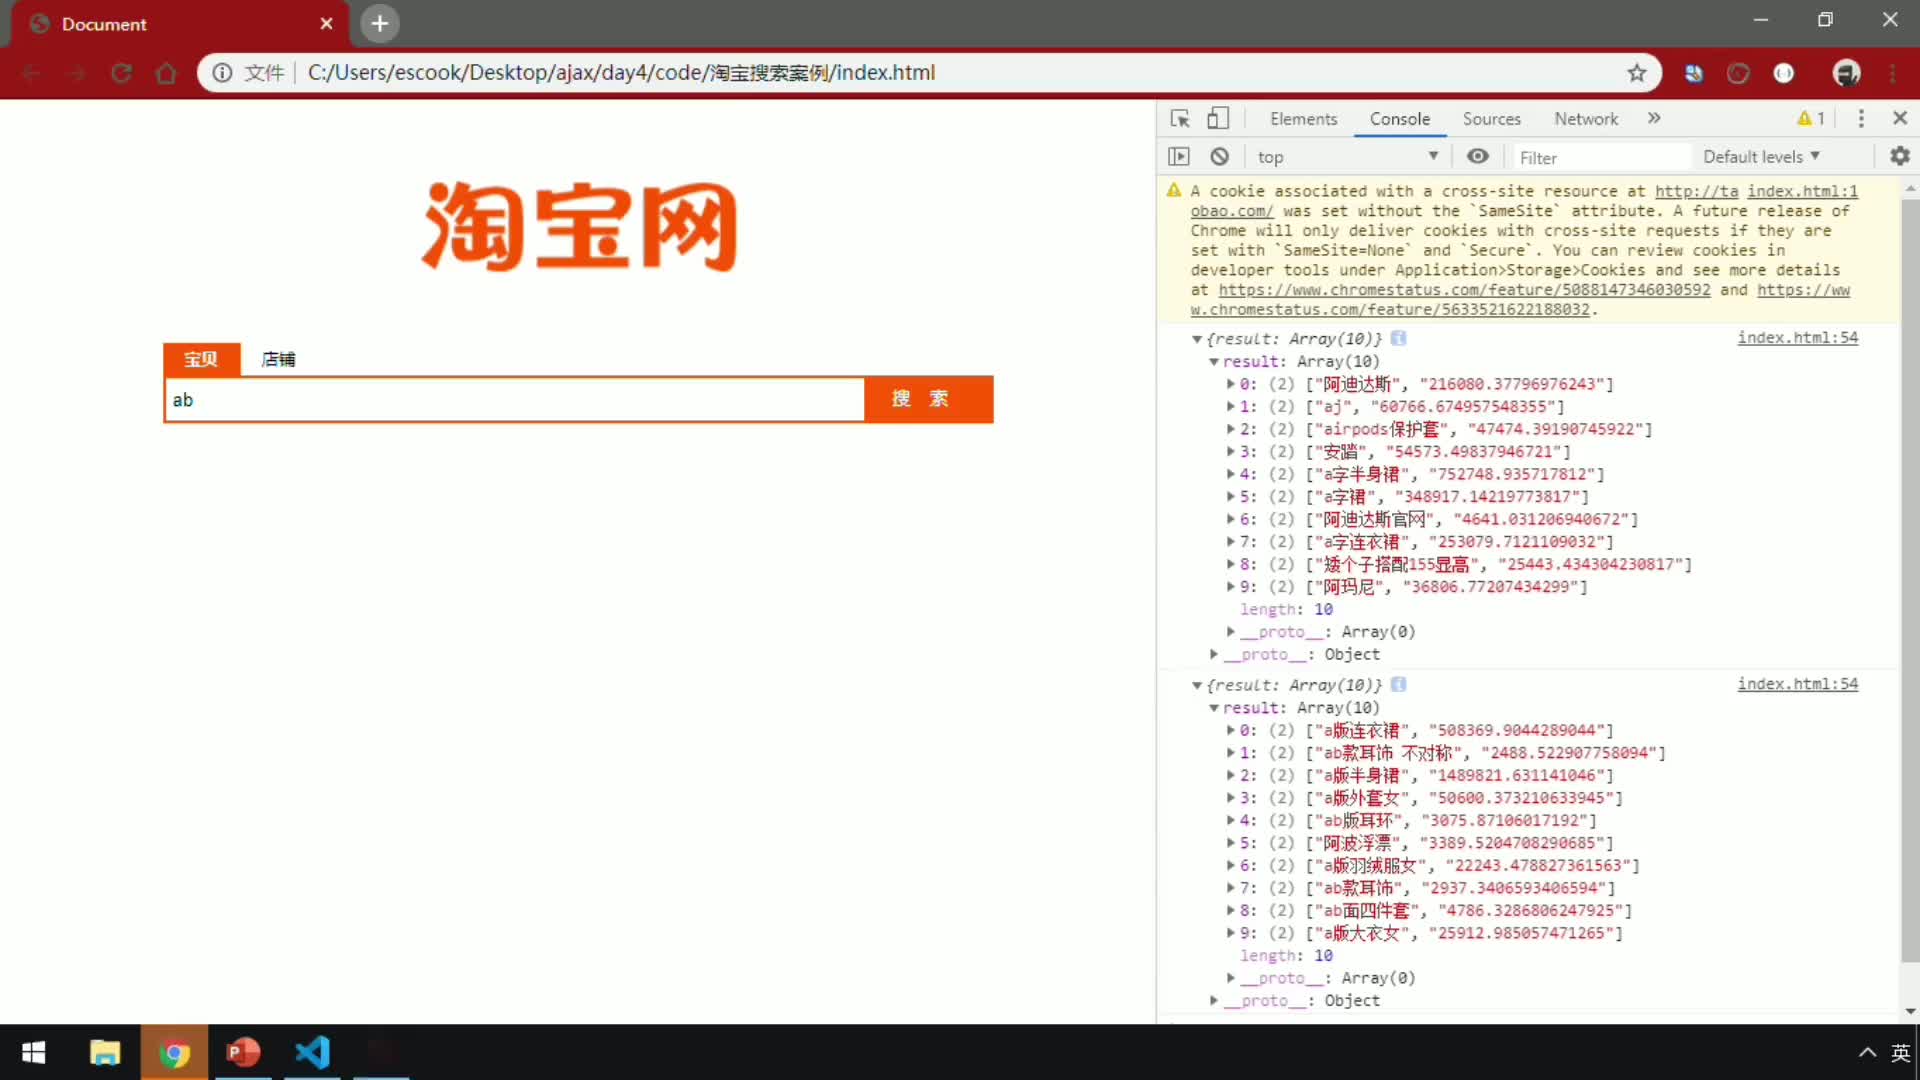The height and width of the screenshot is (1080, 1920).
Task: Expand entry containing "airpods保护套"
Action: [1231, 429]
